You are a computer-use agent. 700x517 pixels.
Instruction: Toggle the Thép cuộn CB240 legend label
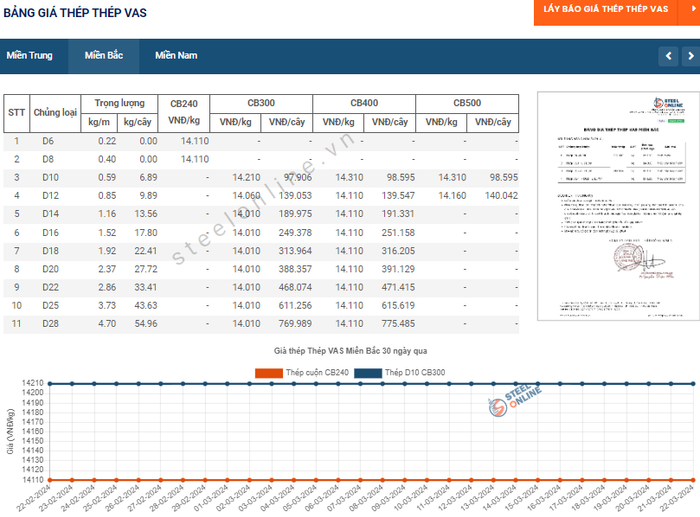(317, 372)
